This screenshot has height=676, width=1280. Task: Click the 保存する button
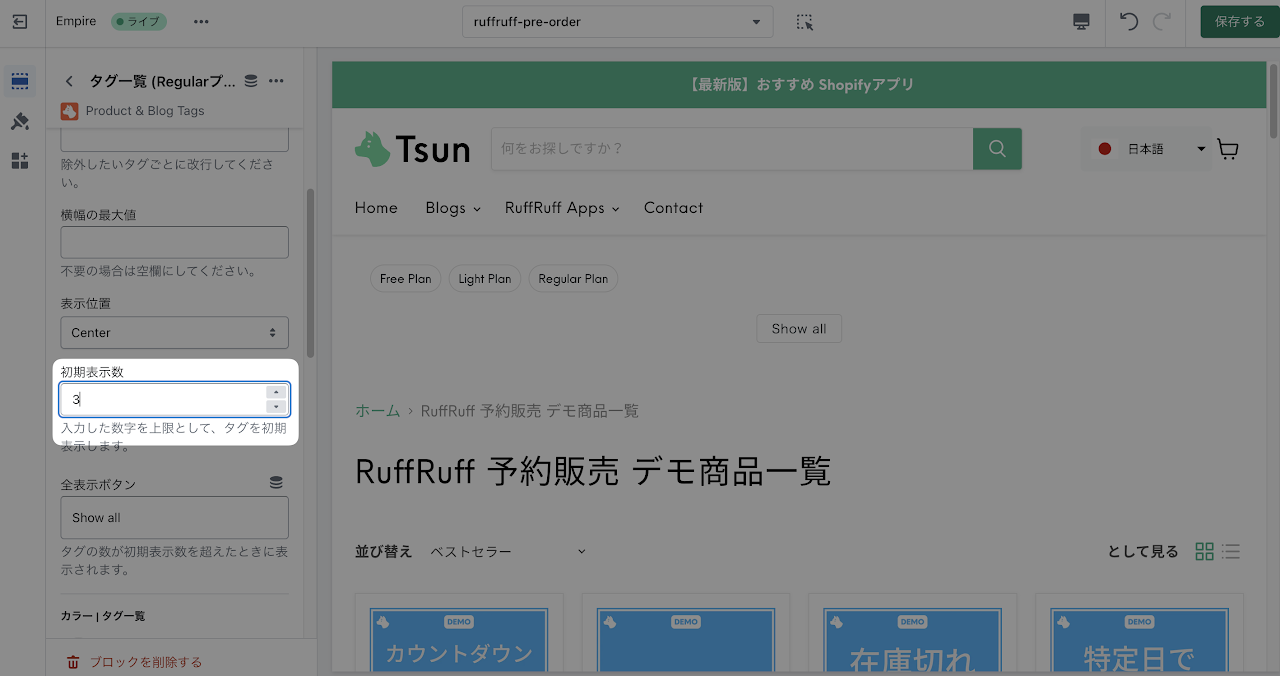pyautogui.click(x=1240, y=22)
